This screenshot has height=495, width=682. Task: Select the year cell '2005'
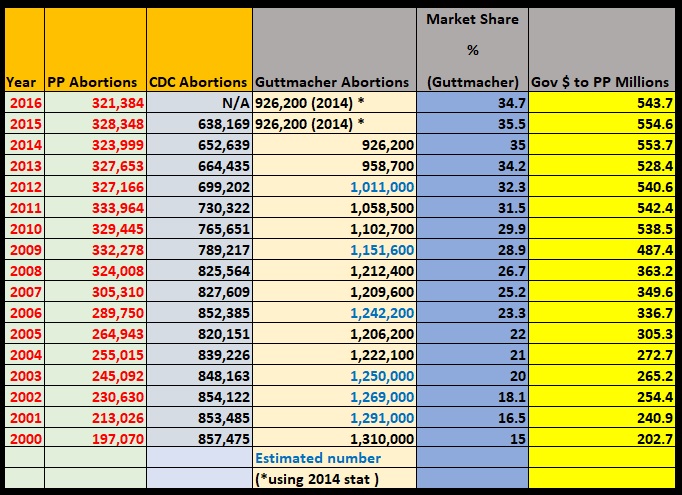(x=26, y=334)
